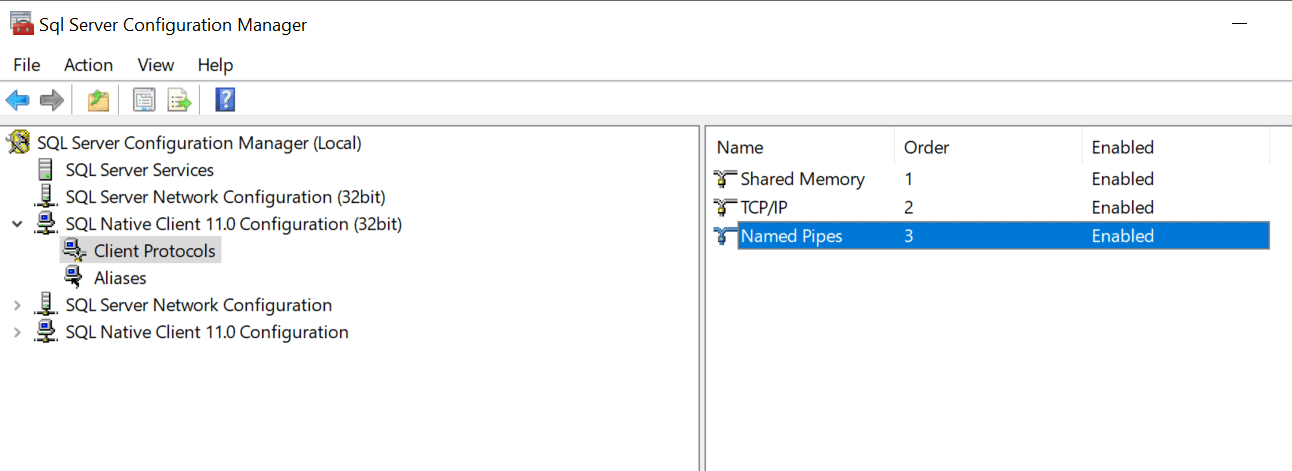The image size is (1292, 471).
Task: Click the Up One Level folder icon
Action: pos(98,100)
